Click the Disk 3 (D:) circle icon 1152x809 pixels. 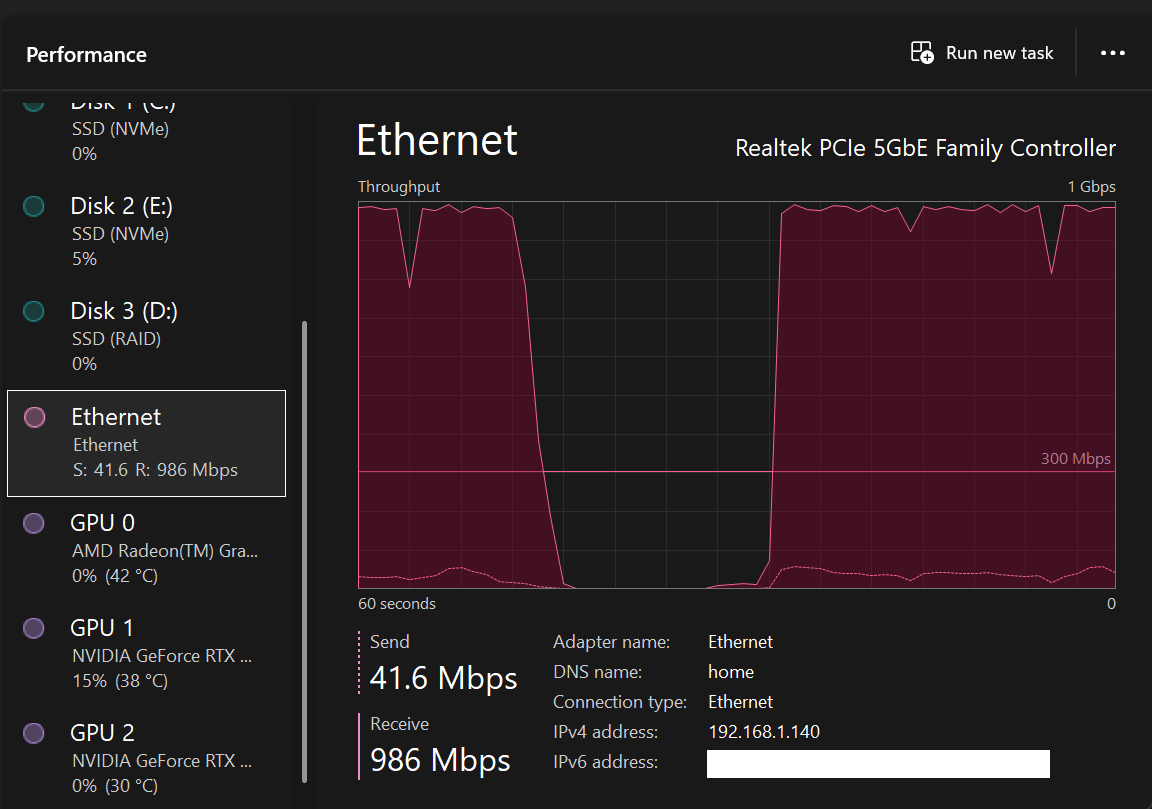coord(33,311)
